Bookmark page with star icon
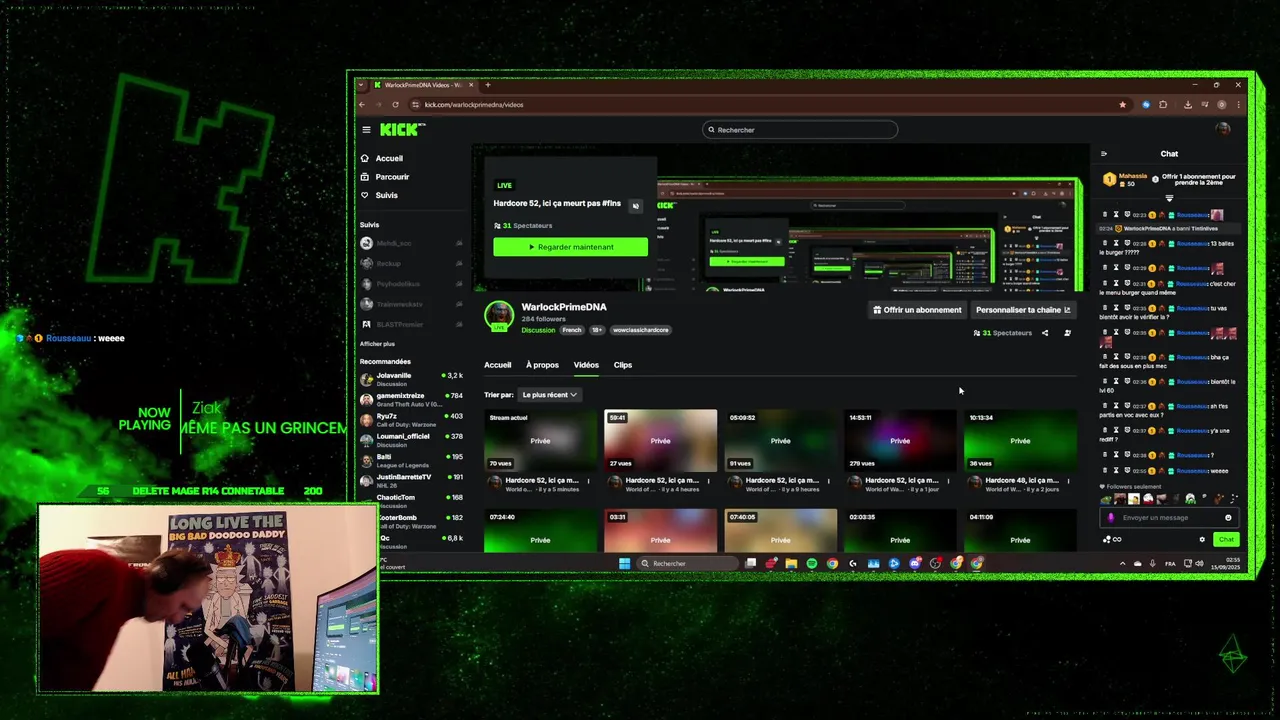Screen dimensions: 1280x720 click(x=1122, y=104)
